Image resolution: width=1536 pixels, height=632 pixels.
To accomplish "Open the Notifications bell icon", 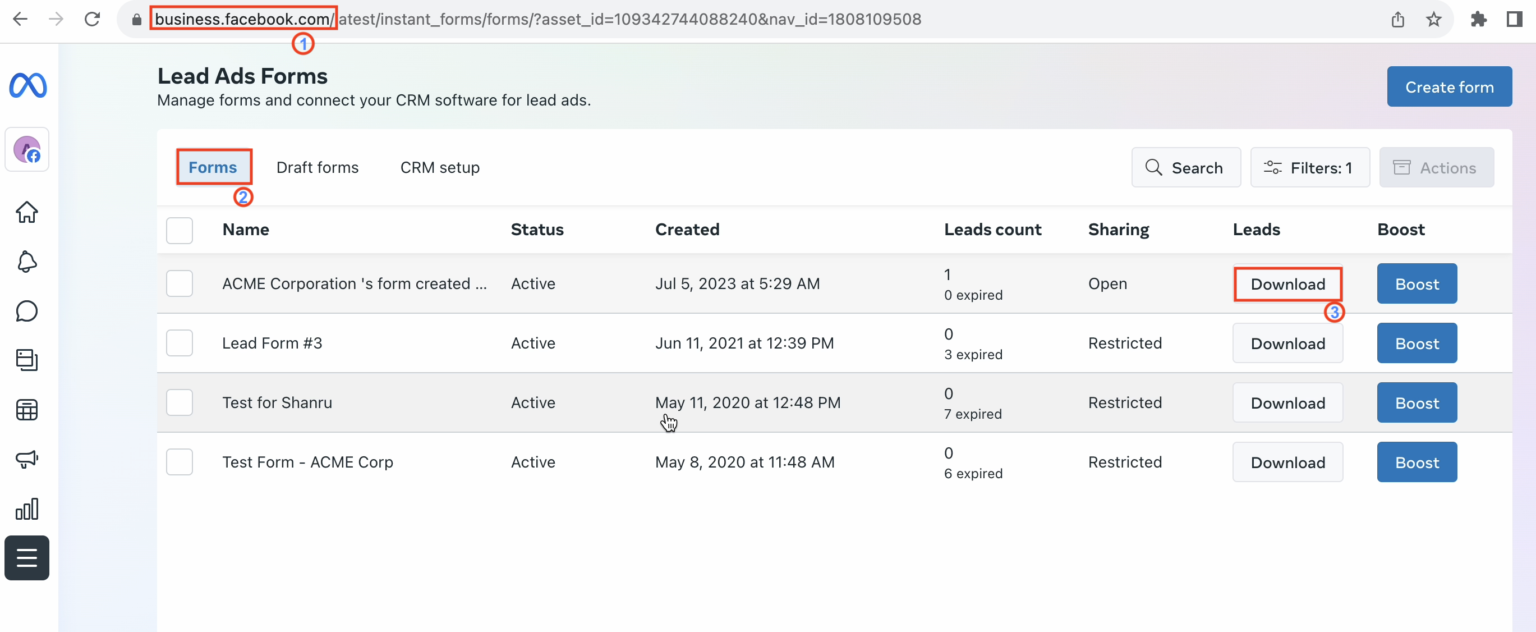I will pos(27,262).
